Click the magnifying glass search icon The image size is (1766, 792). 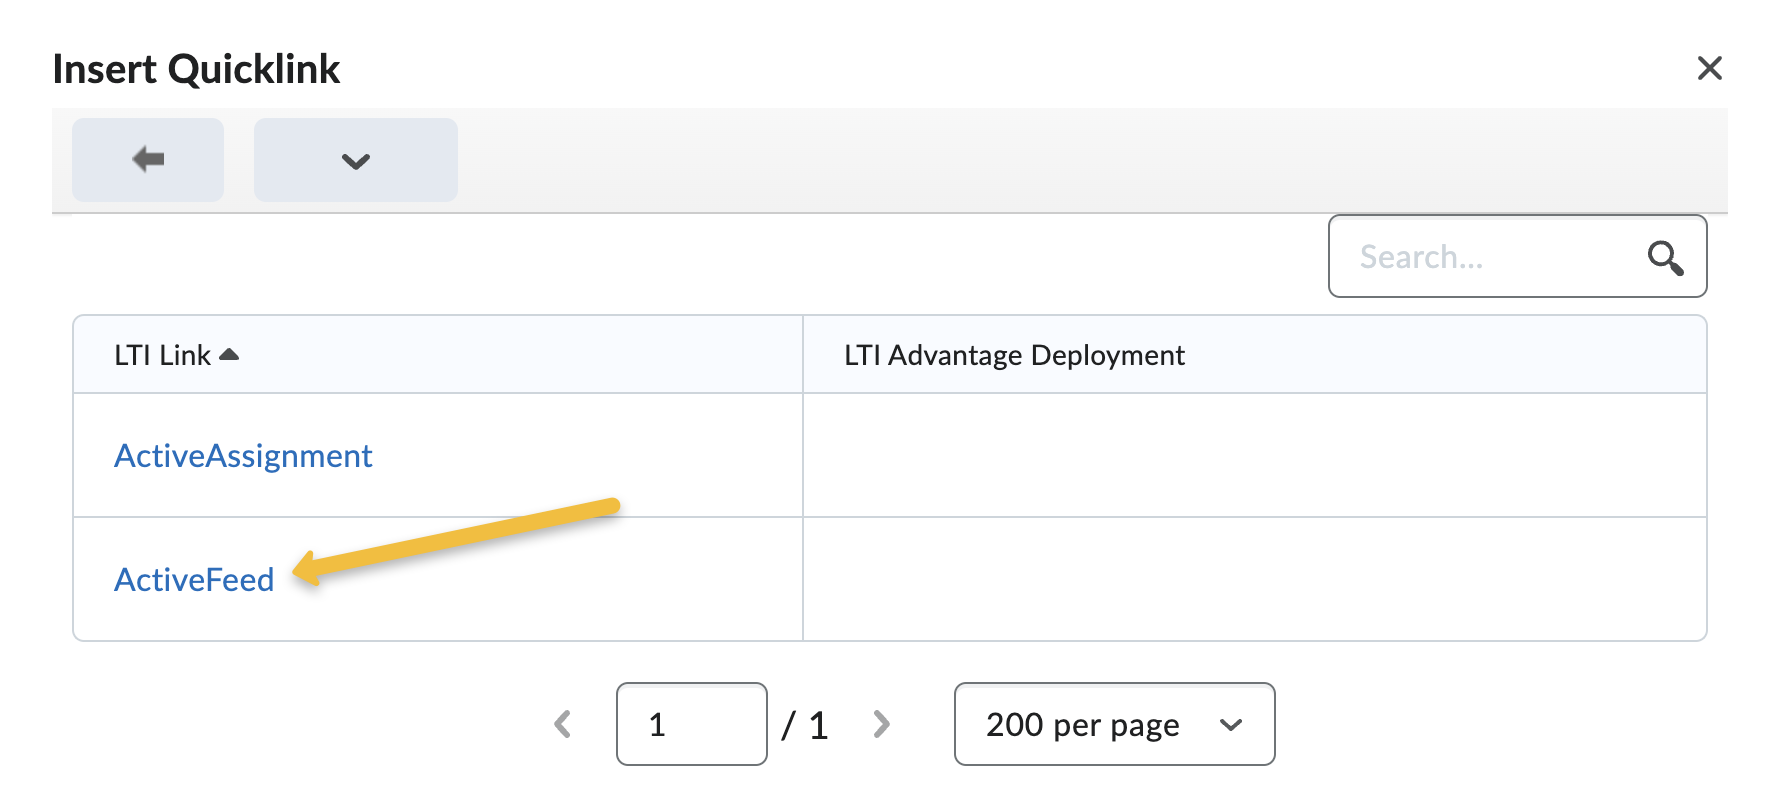(x=1665, y=257)
